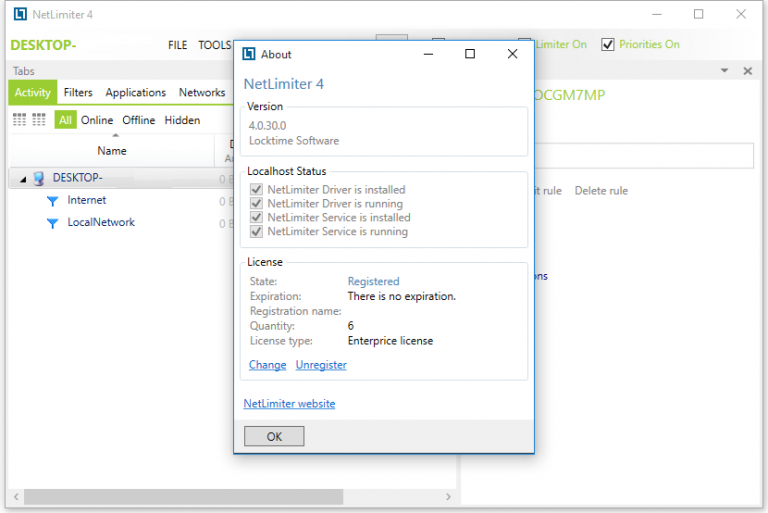Screen dimensions: 768x513
Task: Click the OK button in About dialog
Action: click(274, 436)
